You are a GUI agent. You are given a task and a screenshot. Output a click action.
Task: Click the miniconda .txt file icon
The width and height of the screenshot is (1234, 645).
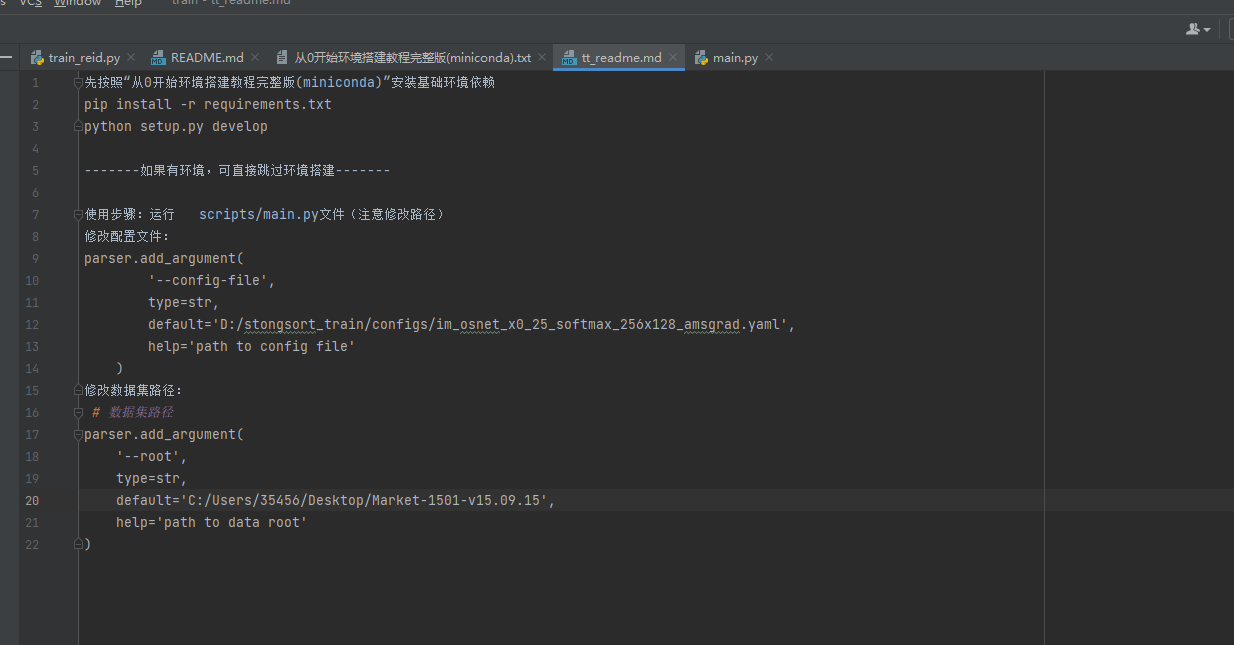click(x=281, y=58)
